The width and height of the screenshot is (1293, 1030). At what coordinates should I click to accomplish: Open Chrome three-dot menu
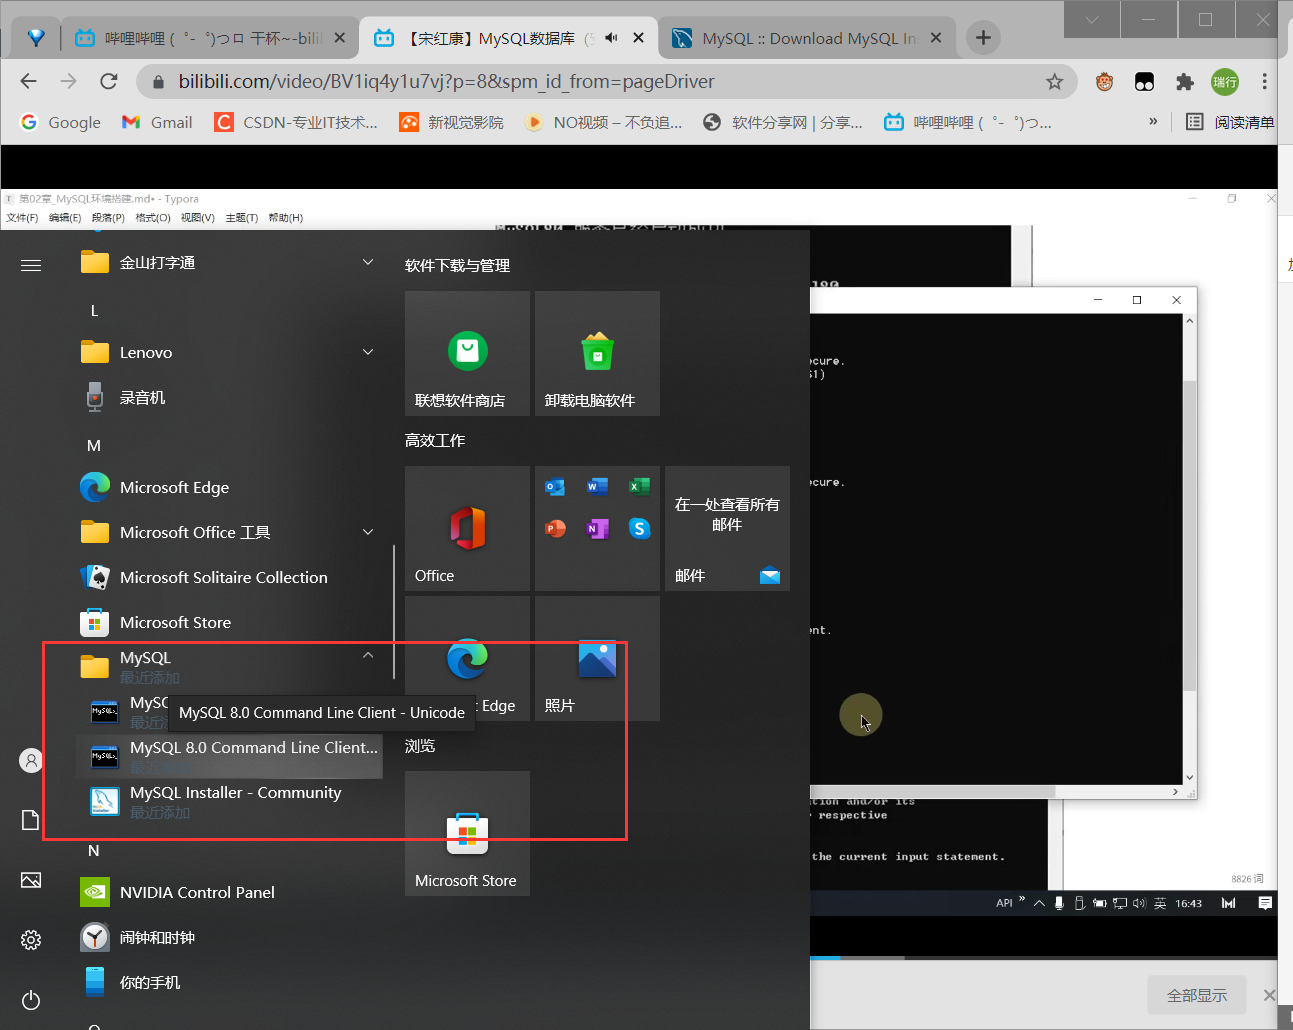click(1264, 82)
